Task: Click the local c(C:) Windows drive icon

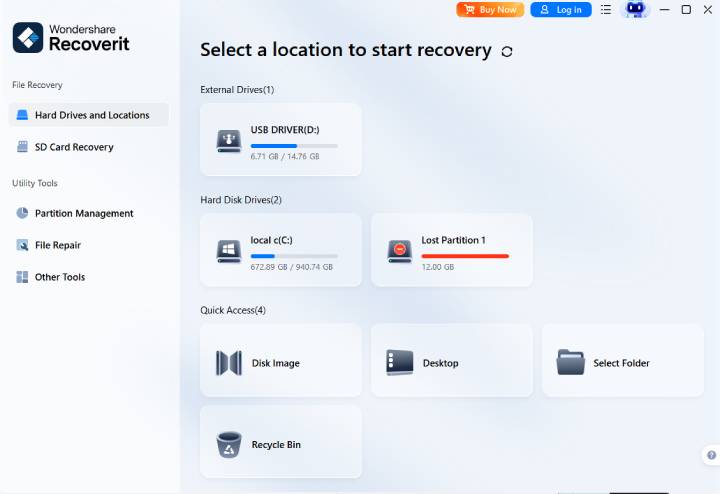Action: coord(229,251)
